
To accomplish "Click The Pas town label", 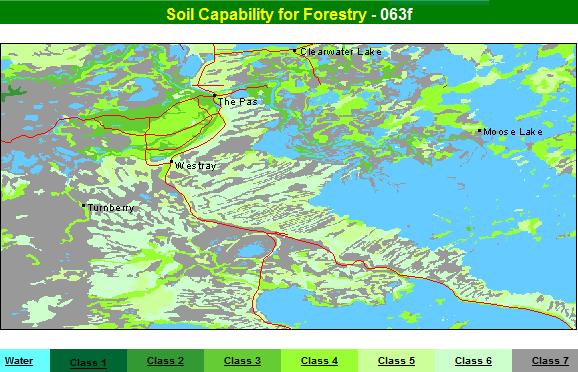I will click(x=238, y=102).
